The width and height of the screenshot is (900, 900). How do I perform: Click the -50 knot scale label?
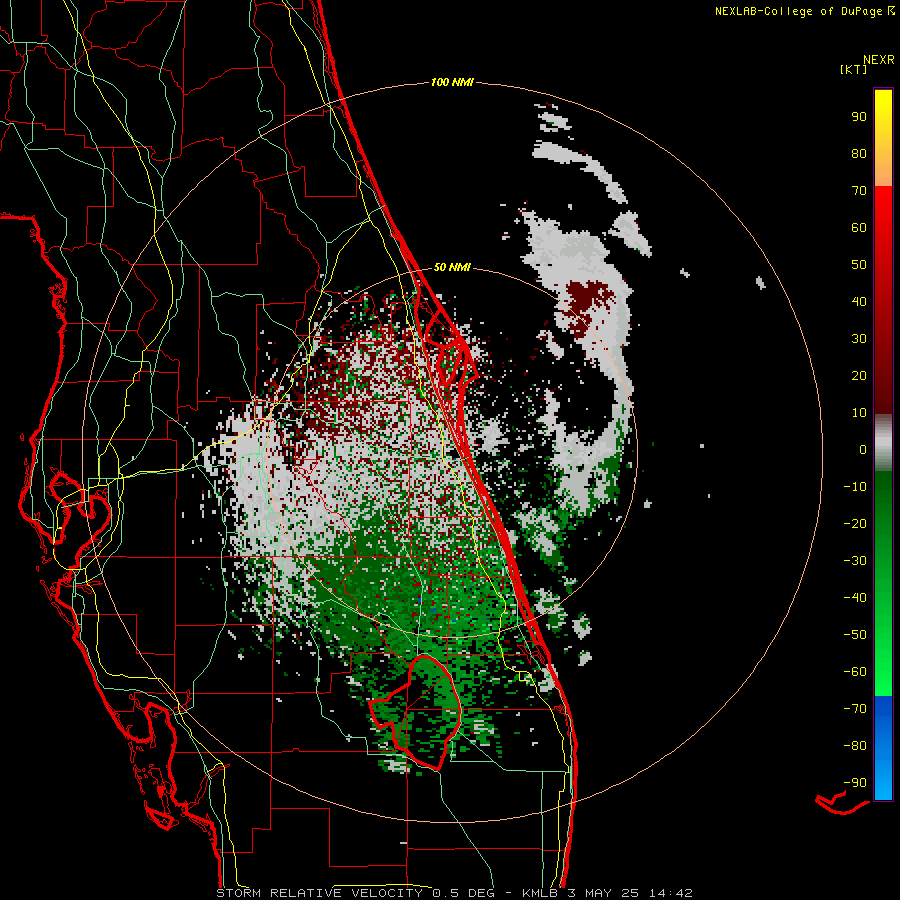(x=855, y=635)
